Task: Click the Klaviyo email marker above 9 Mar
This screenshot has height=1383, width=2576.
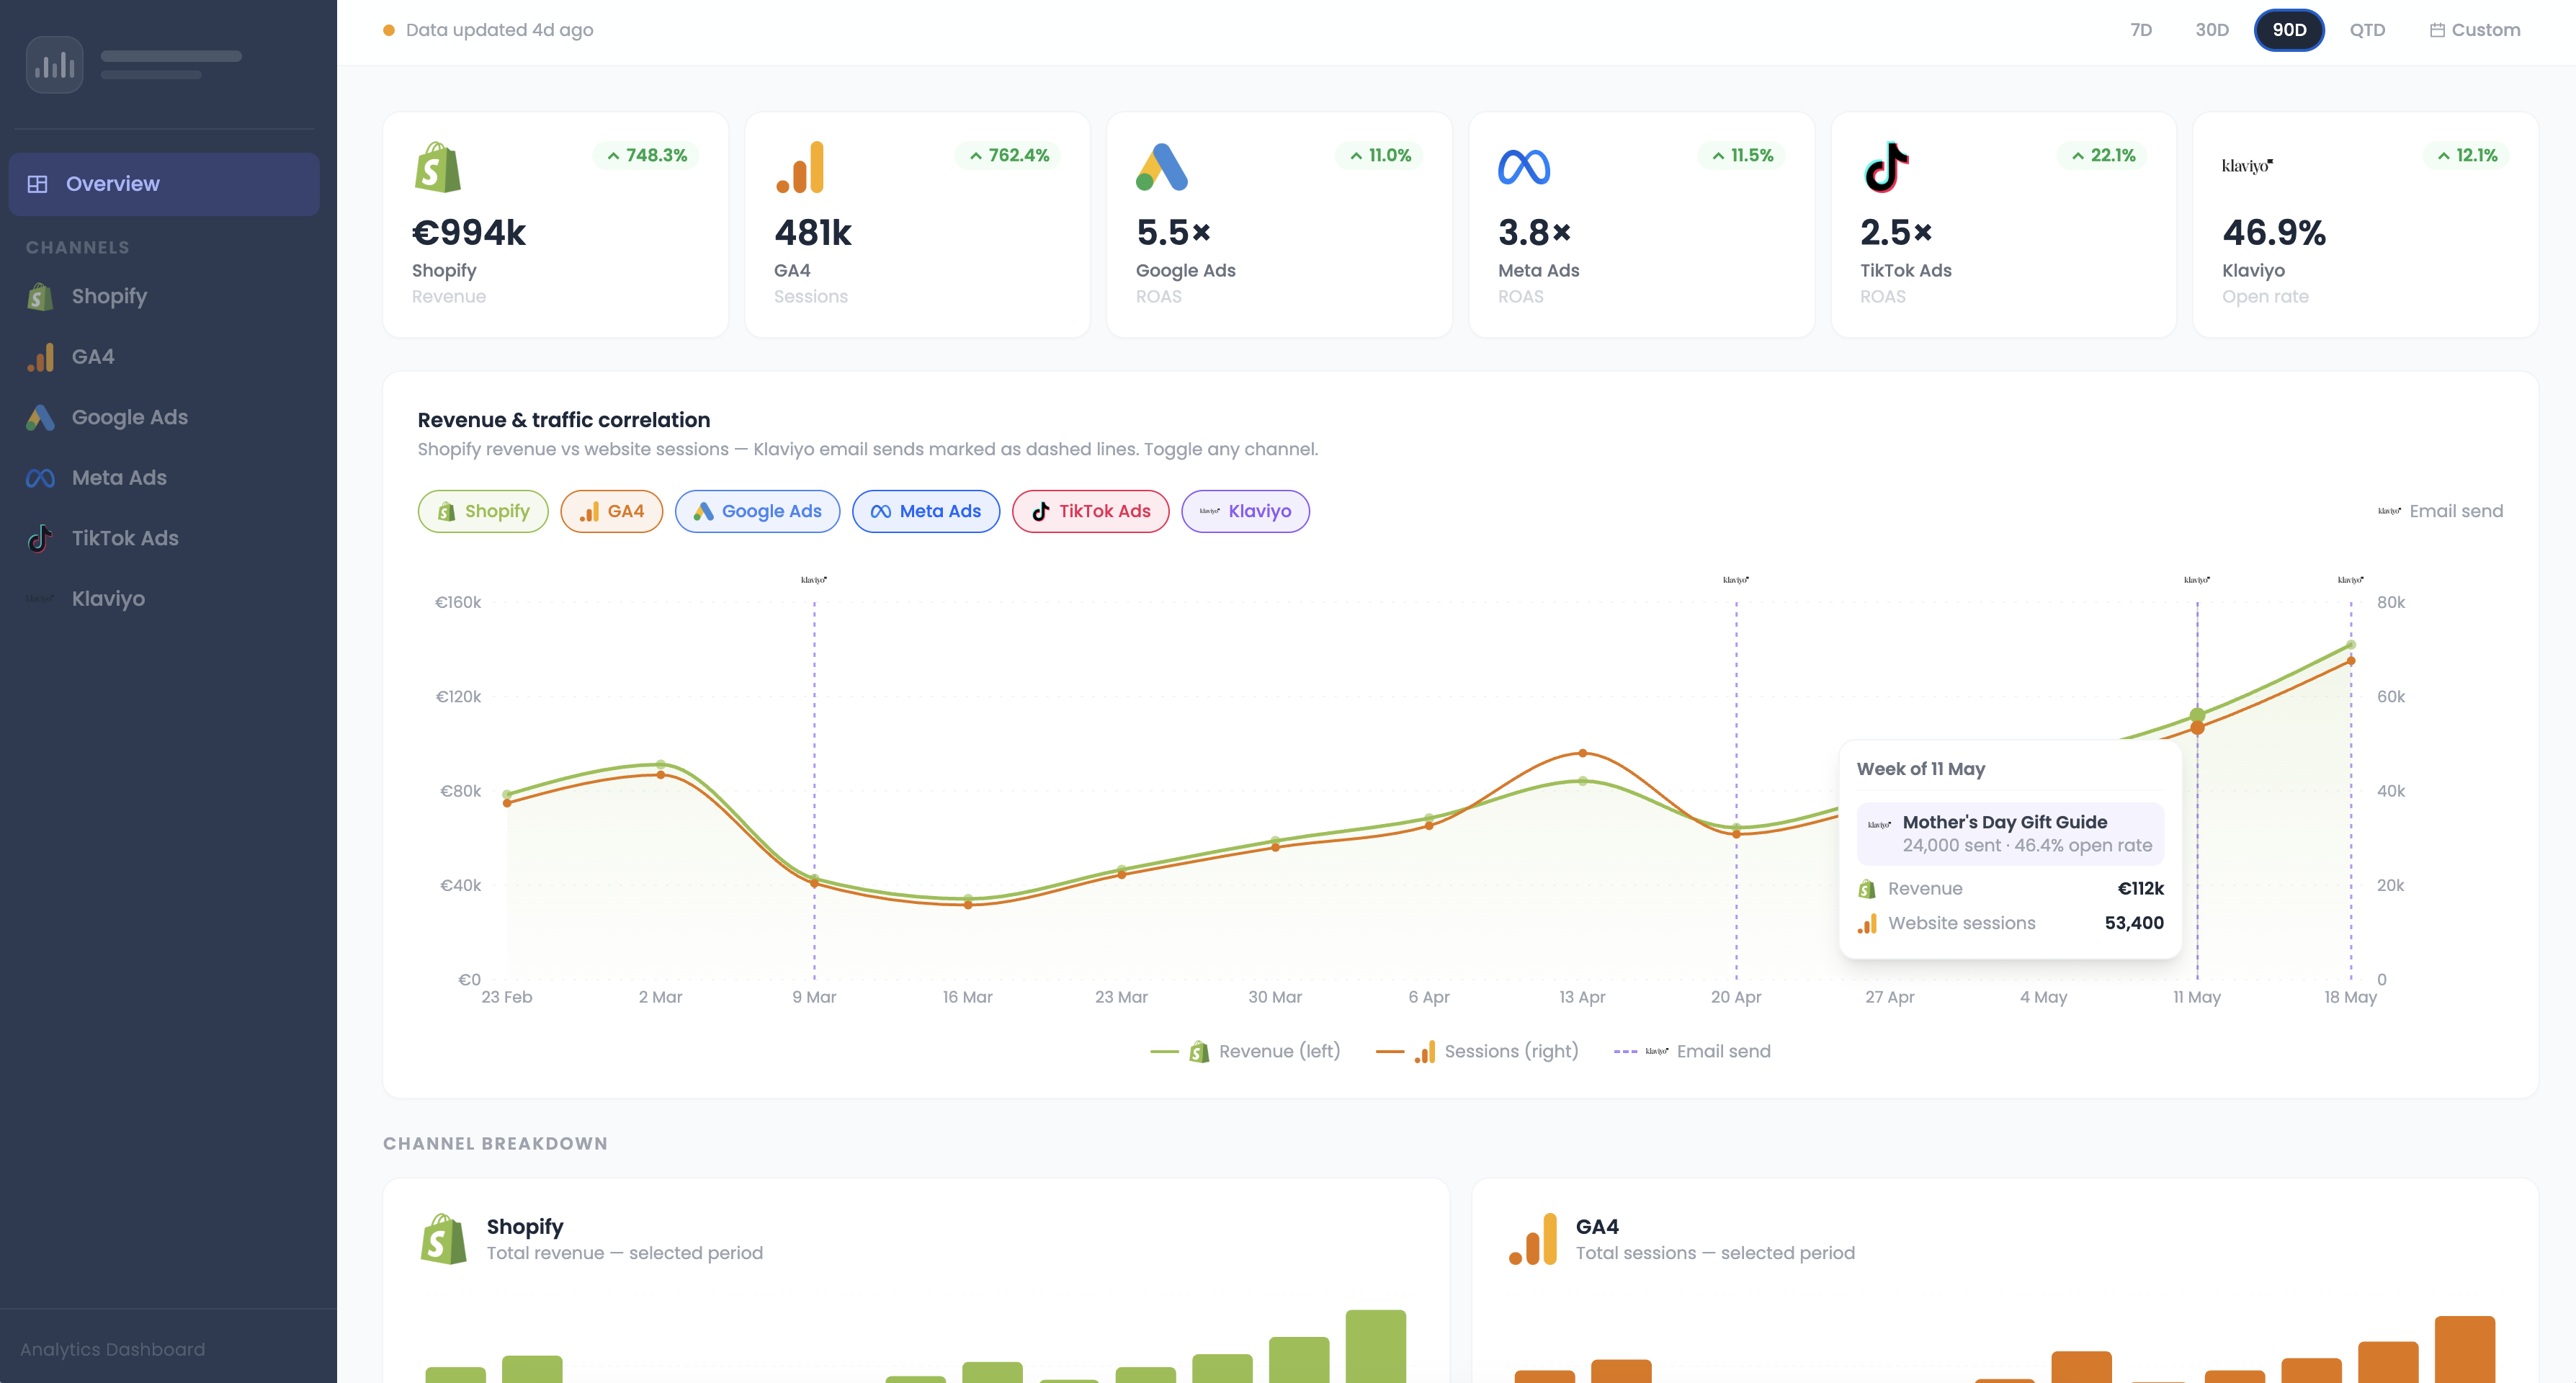Action: [x=814, y=580]
